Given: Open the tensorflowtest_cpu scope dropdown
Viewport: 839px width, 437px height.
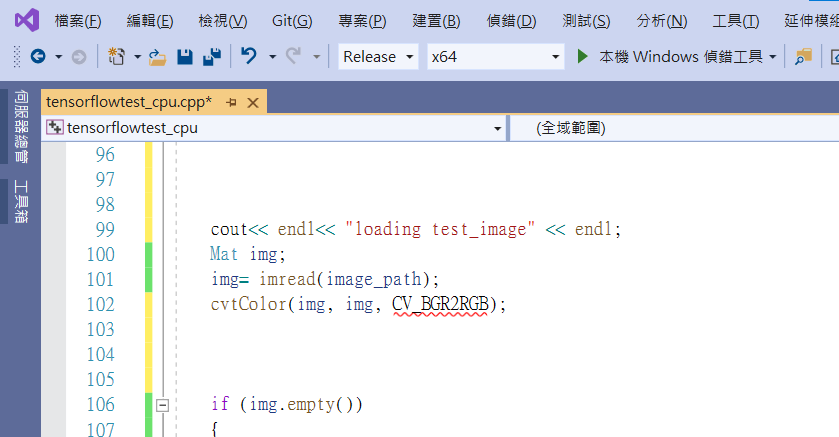Looking at the screenshot, I should coord(274,128).
